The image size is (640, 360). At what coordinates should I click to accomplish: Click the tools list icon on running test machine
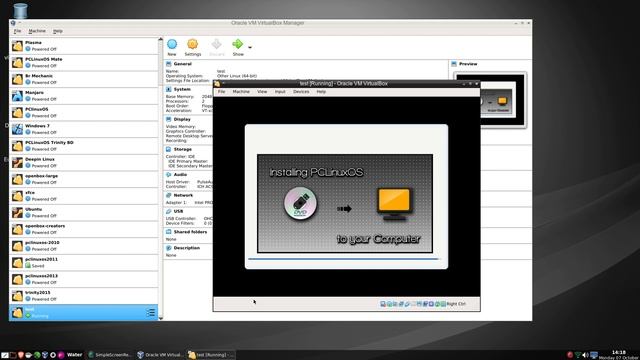(151, 313)
